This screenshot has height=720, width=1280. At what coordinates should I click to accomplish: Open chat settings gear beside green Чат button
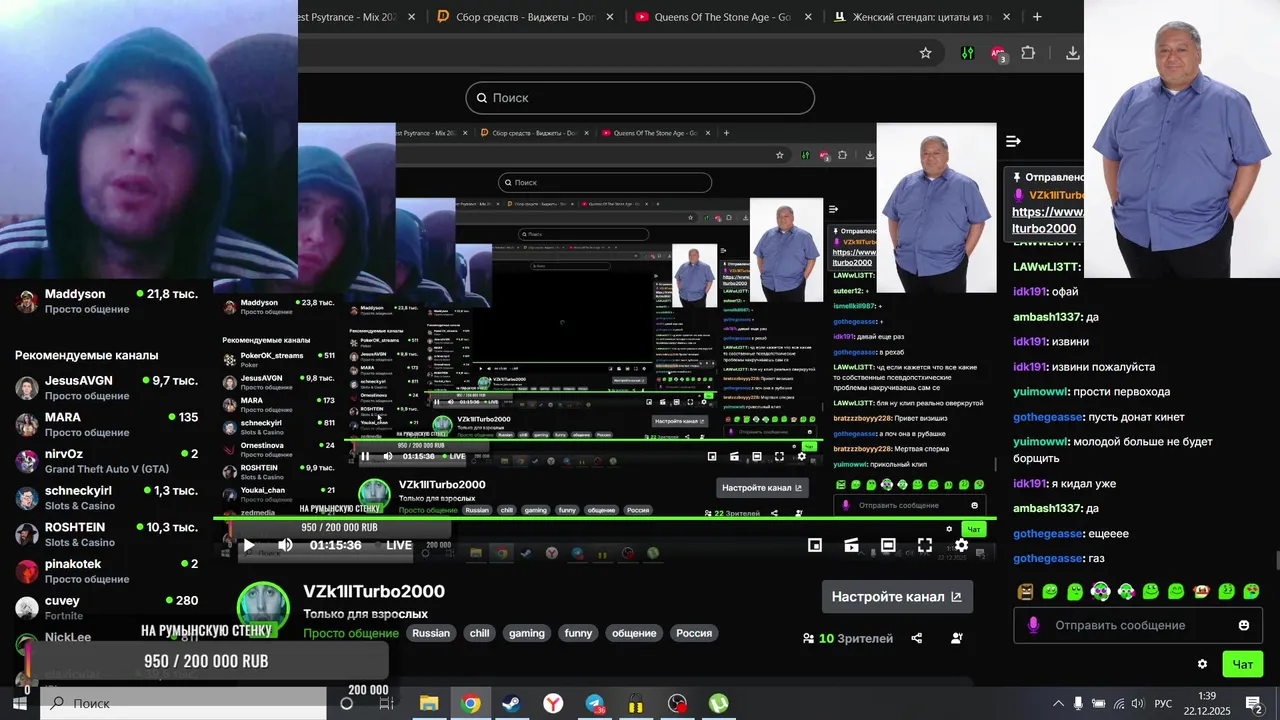click(x=1202, y=664)
